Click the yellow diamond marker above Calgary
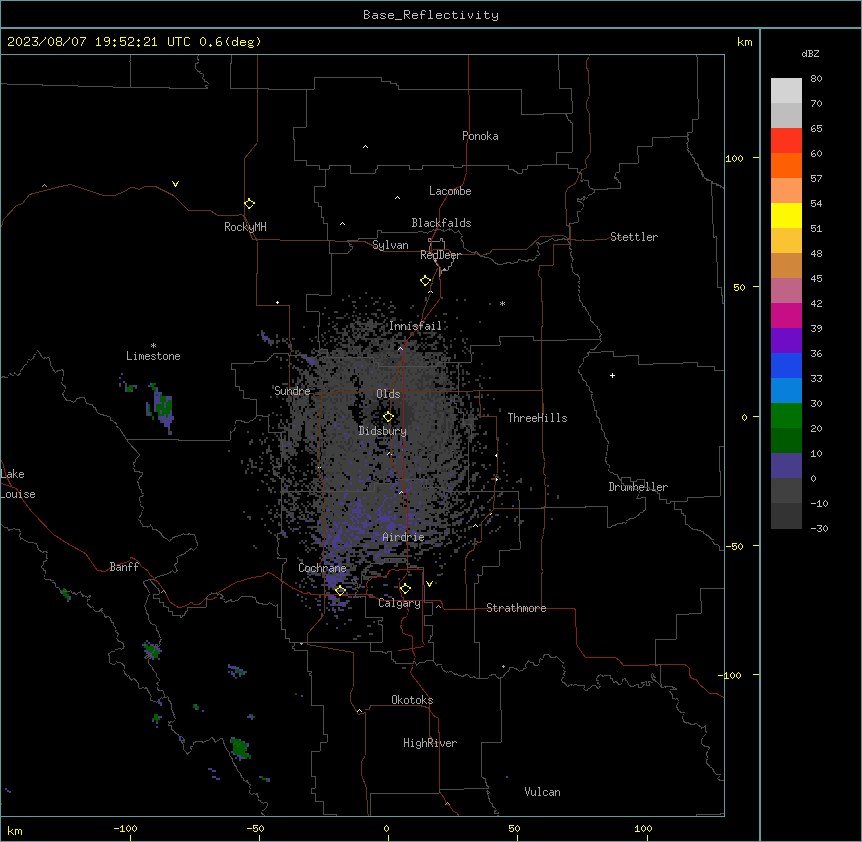 click(405, 589)
